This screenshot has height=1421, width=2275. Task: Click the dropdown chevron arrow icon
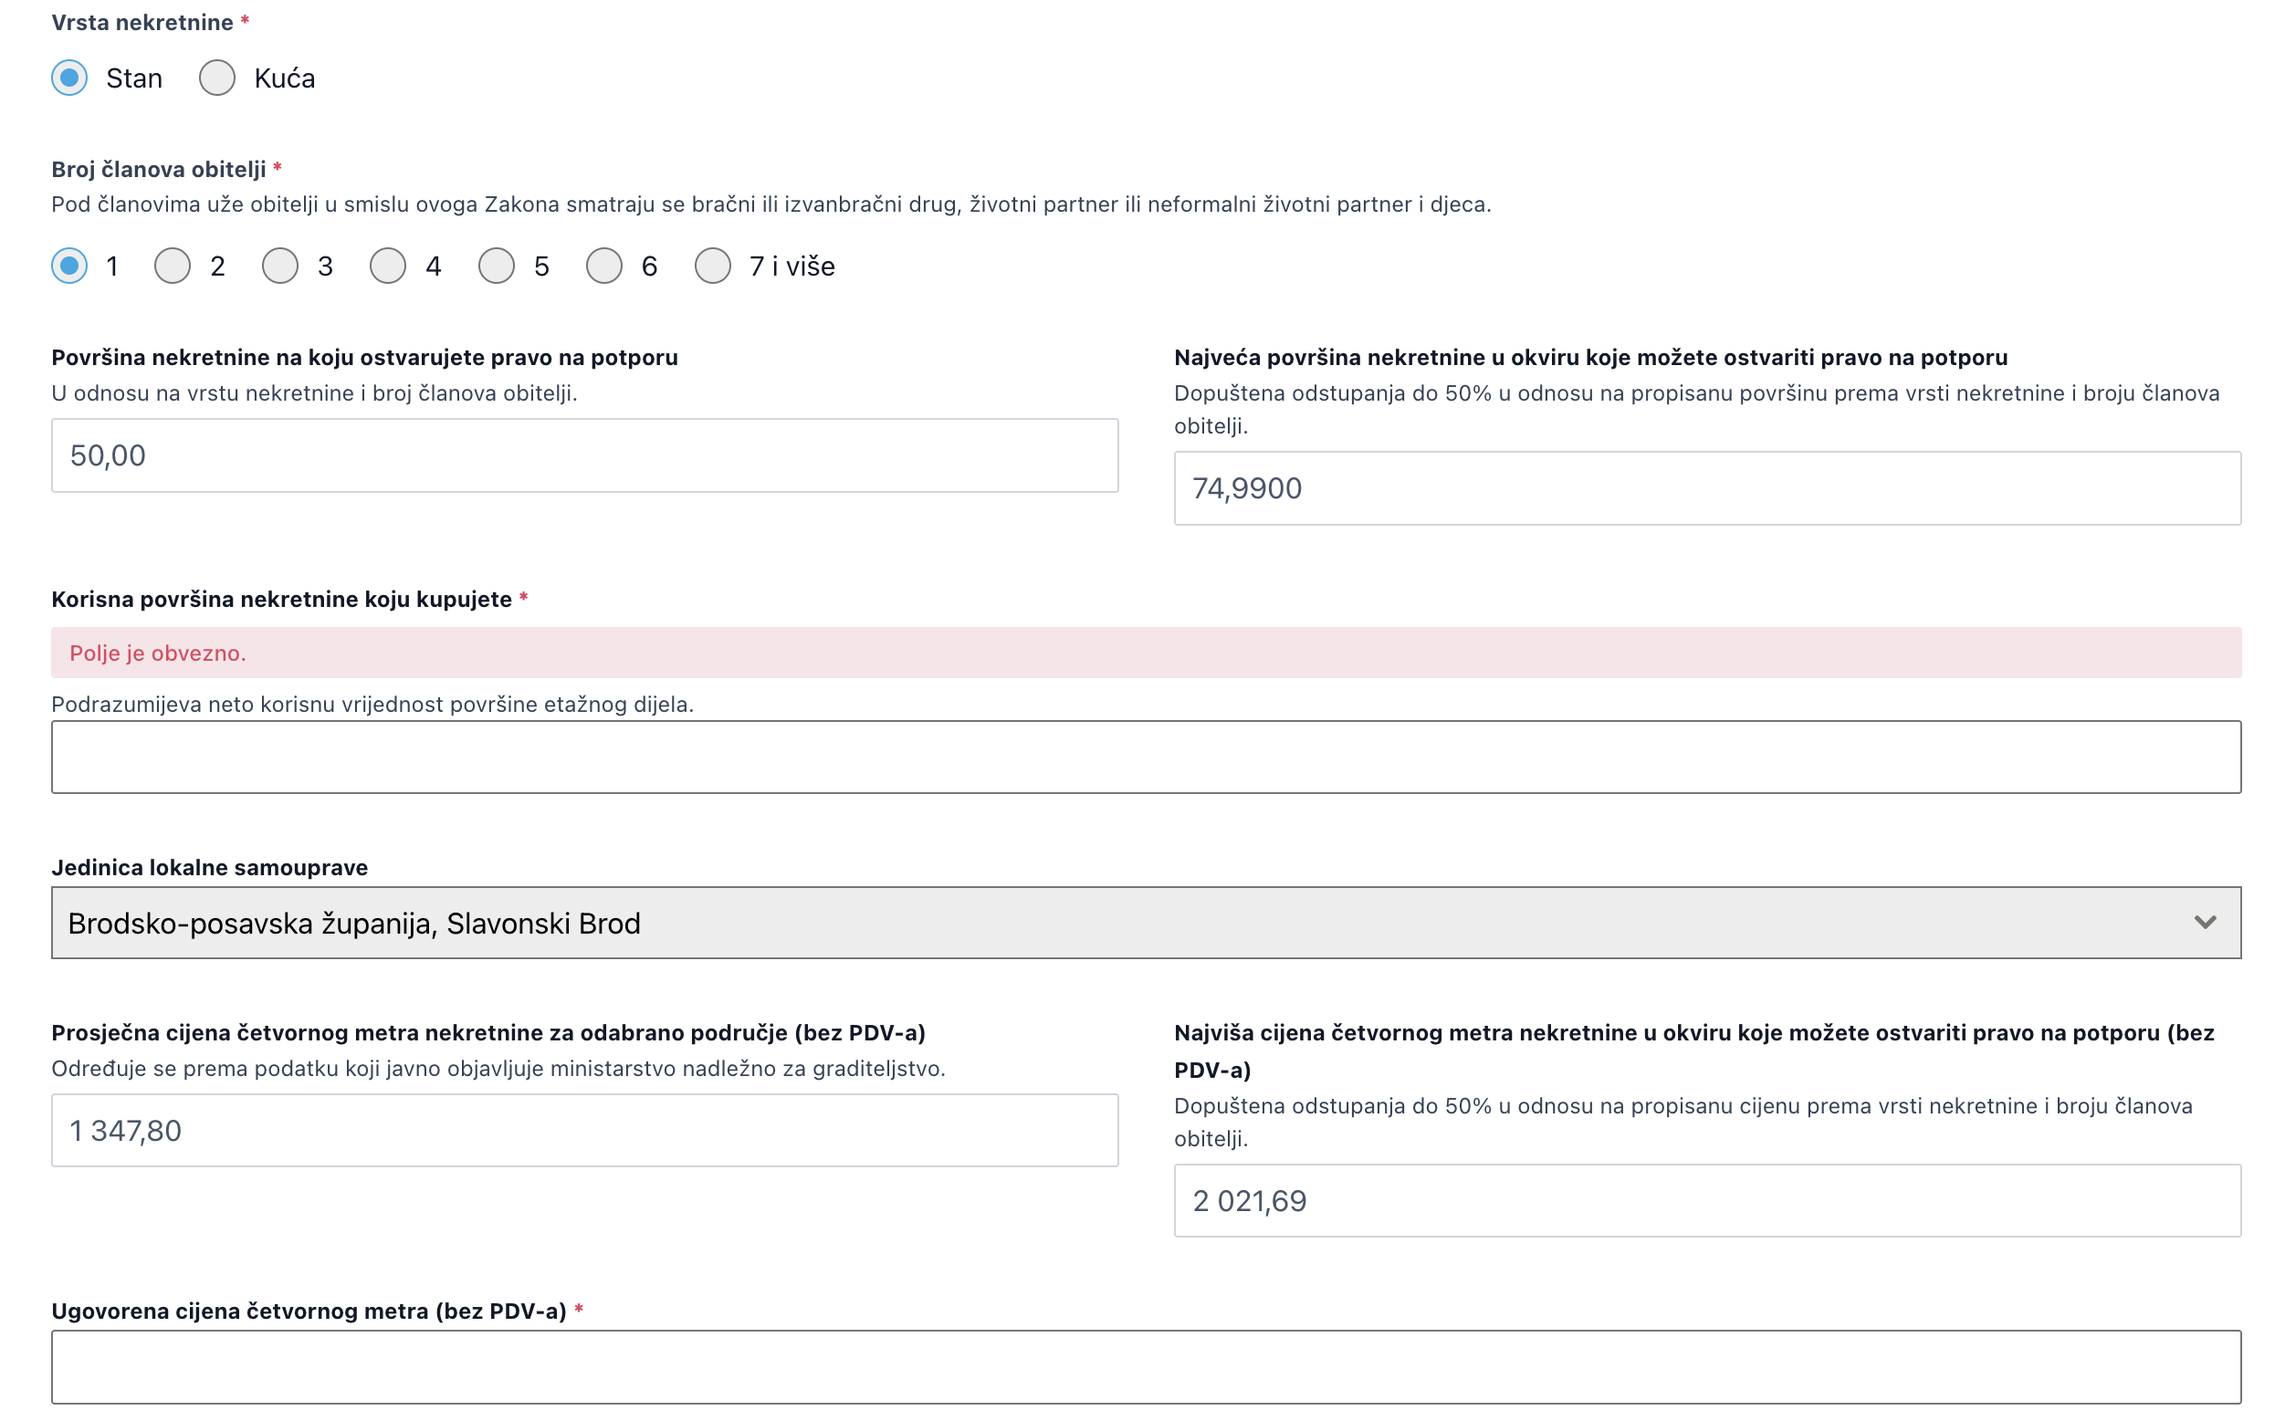pyautogui.click(x=2205, y=923)
